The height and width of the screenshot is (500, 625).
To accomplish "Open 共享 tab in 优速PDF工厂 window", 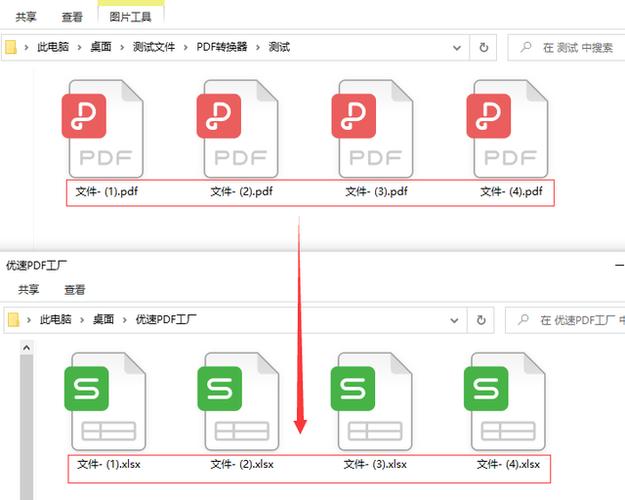I will (29, 289).
